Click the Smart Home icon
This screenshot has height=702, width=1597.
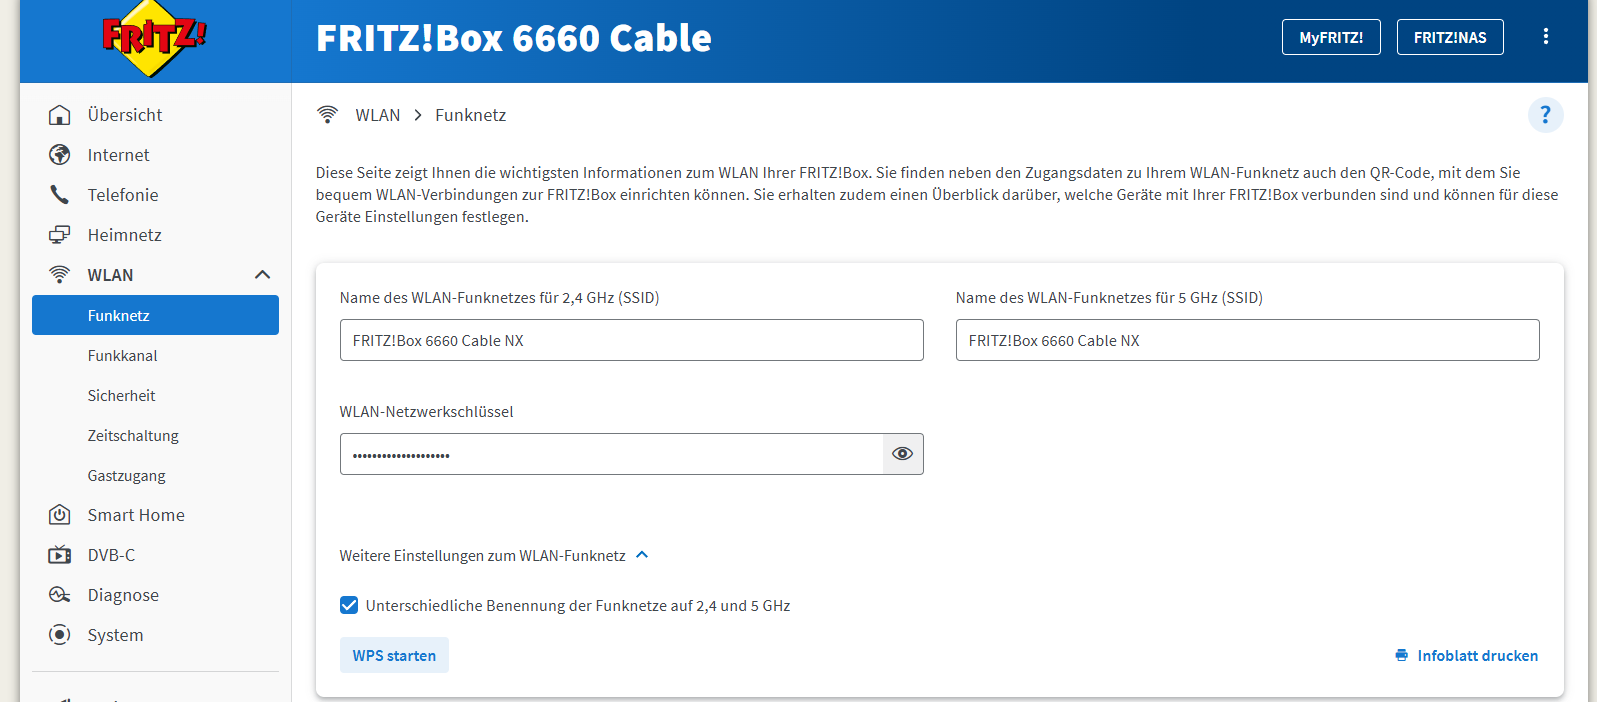pos(60,515)
